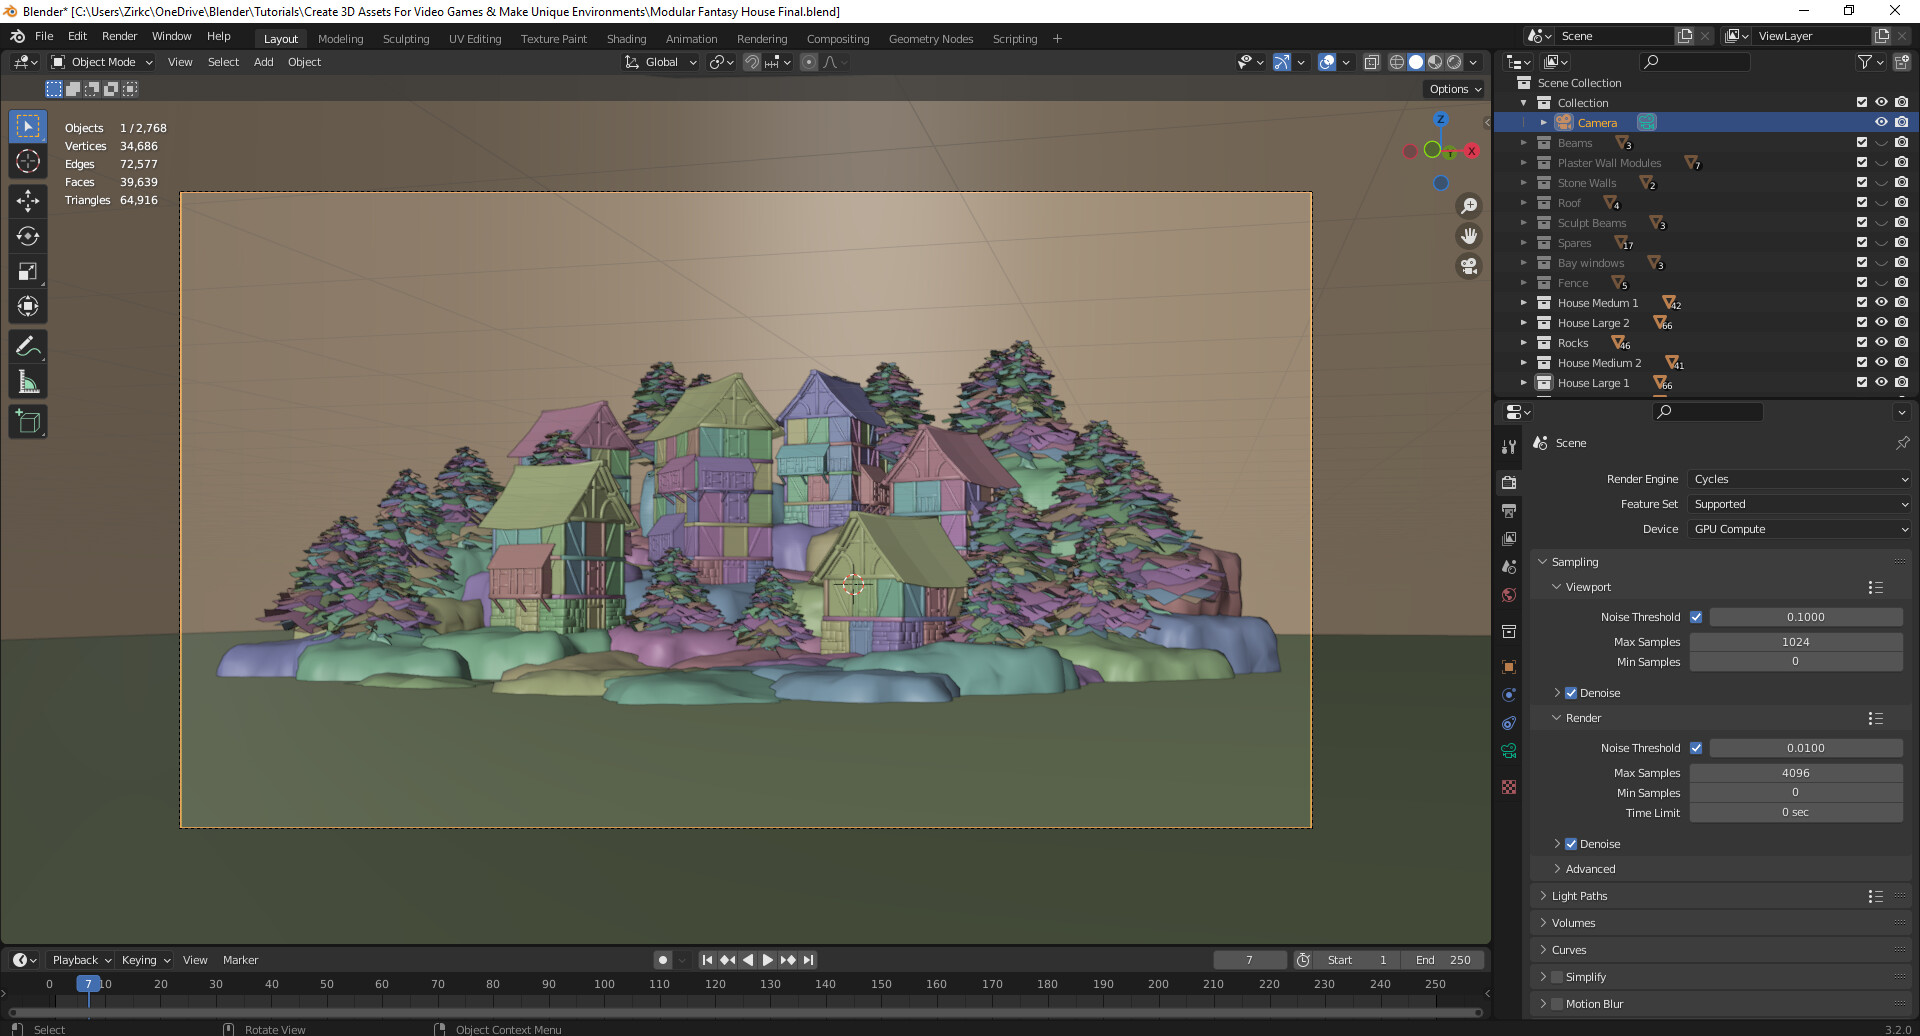Hide the Rocks collection in the viewport
The image size is (1920, 1036).
(1881, 342)
